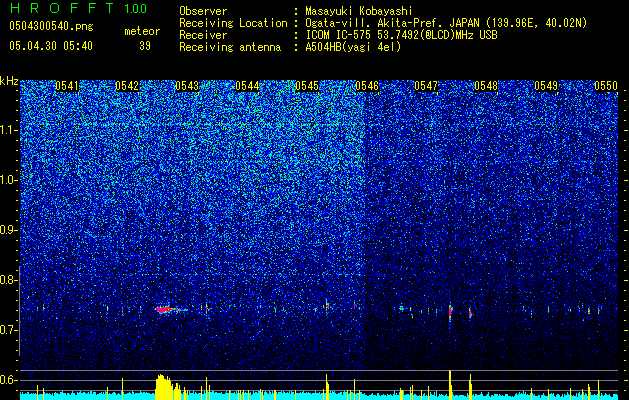
Task: Click the 0.9 kHz axis label
Action: coord(9,230)
